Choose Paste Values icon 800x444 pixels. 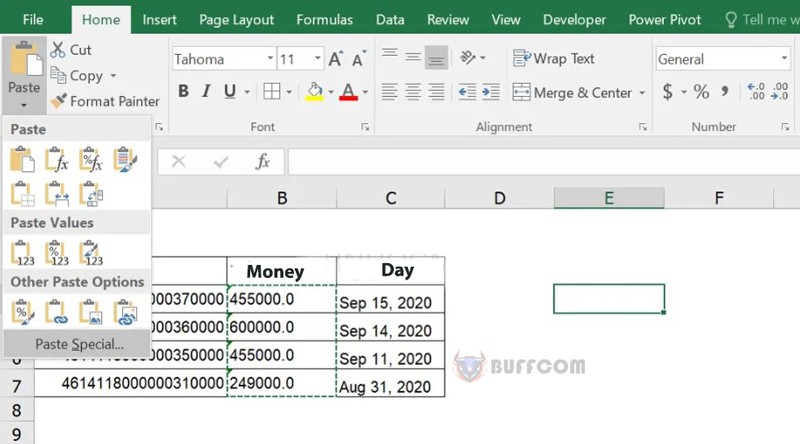(22, 253)
